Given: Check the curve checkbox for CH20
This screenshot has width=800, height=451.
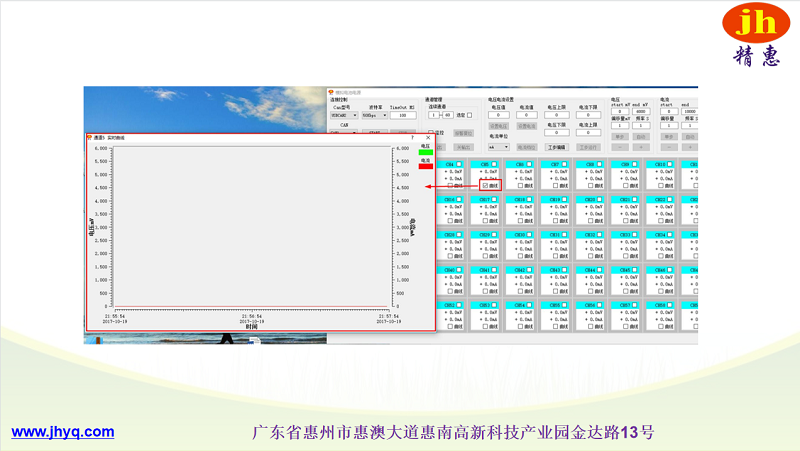Looking at the screenshot, I should [x=591, y=221].
